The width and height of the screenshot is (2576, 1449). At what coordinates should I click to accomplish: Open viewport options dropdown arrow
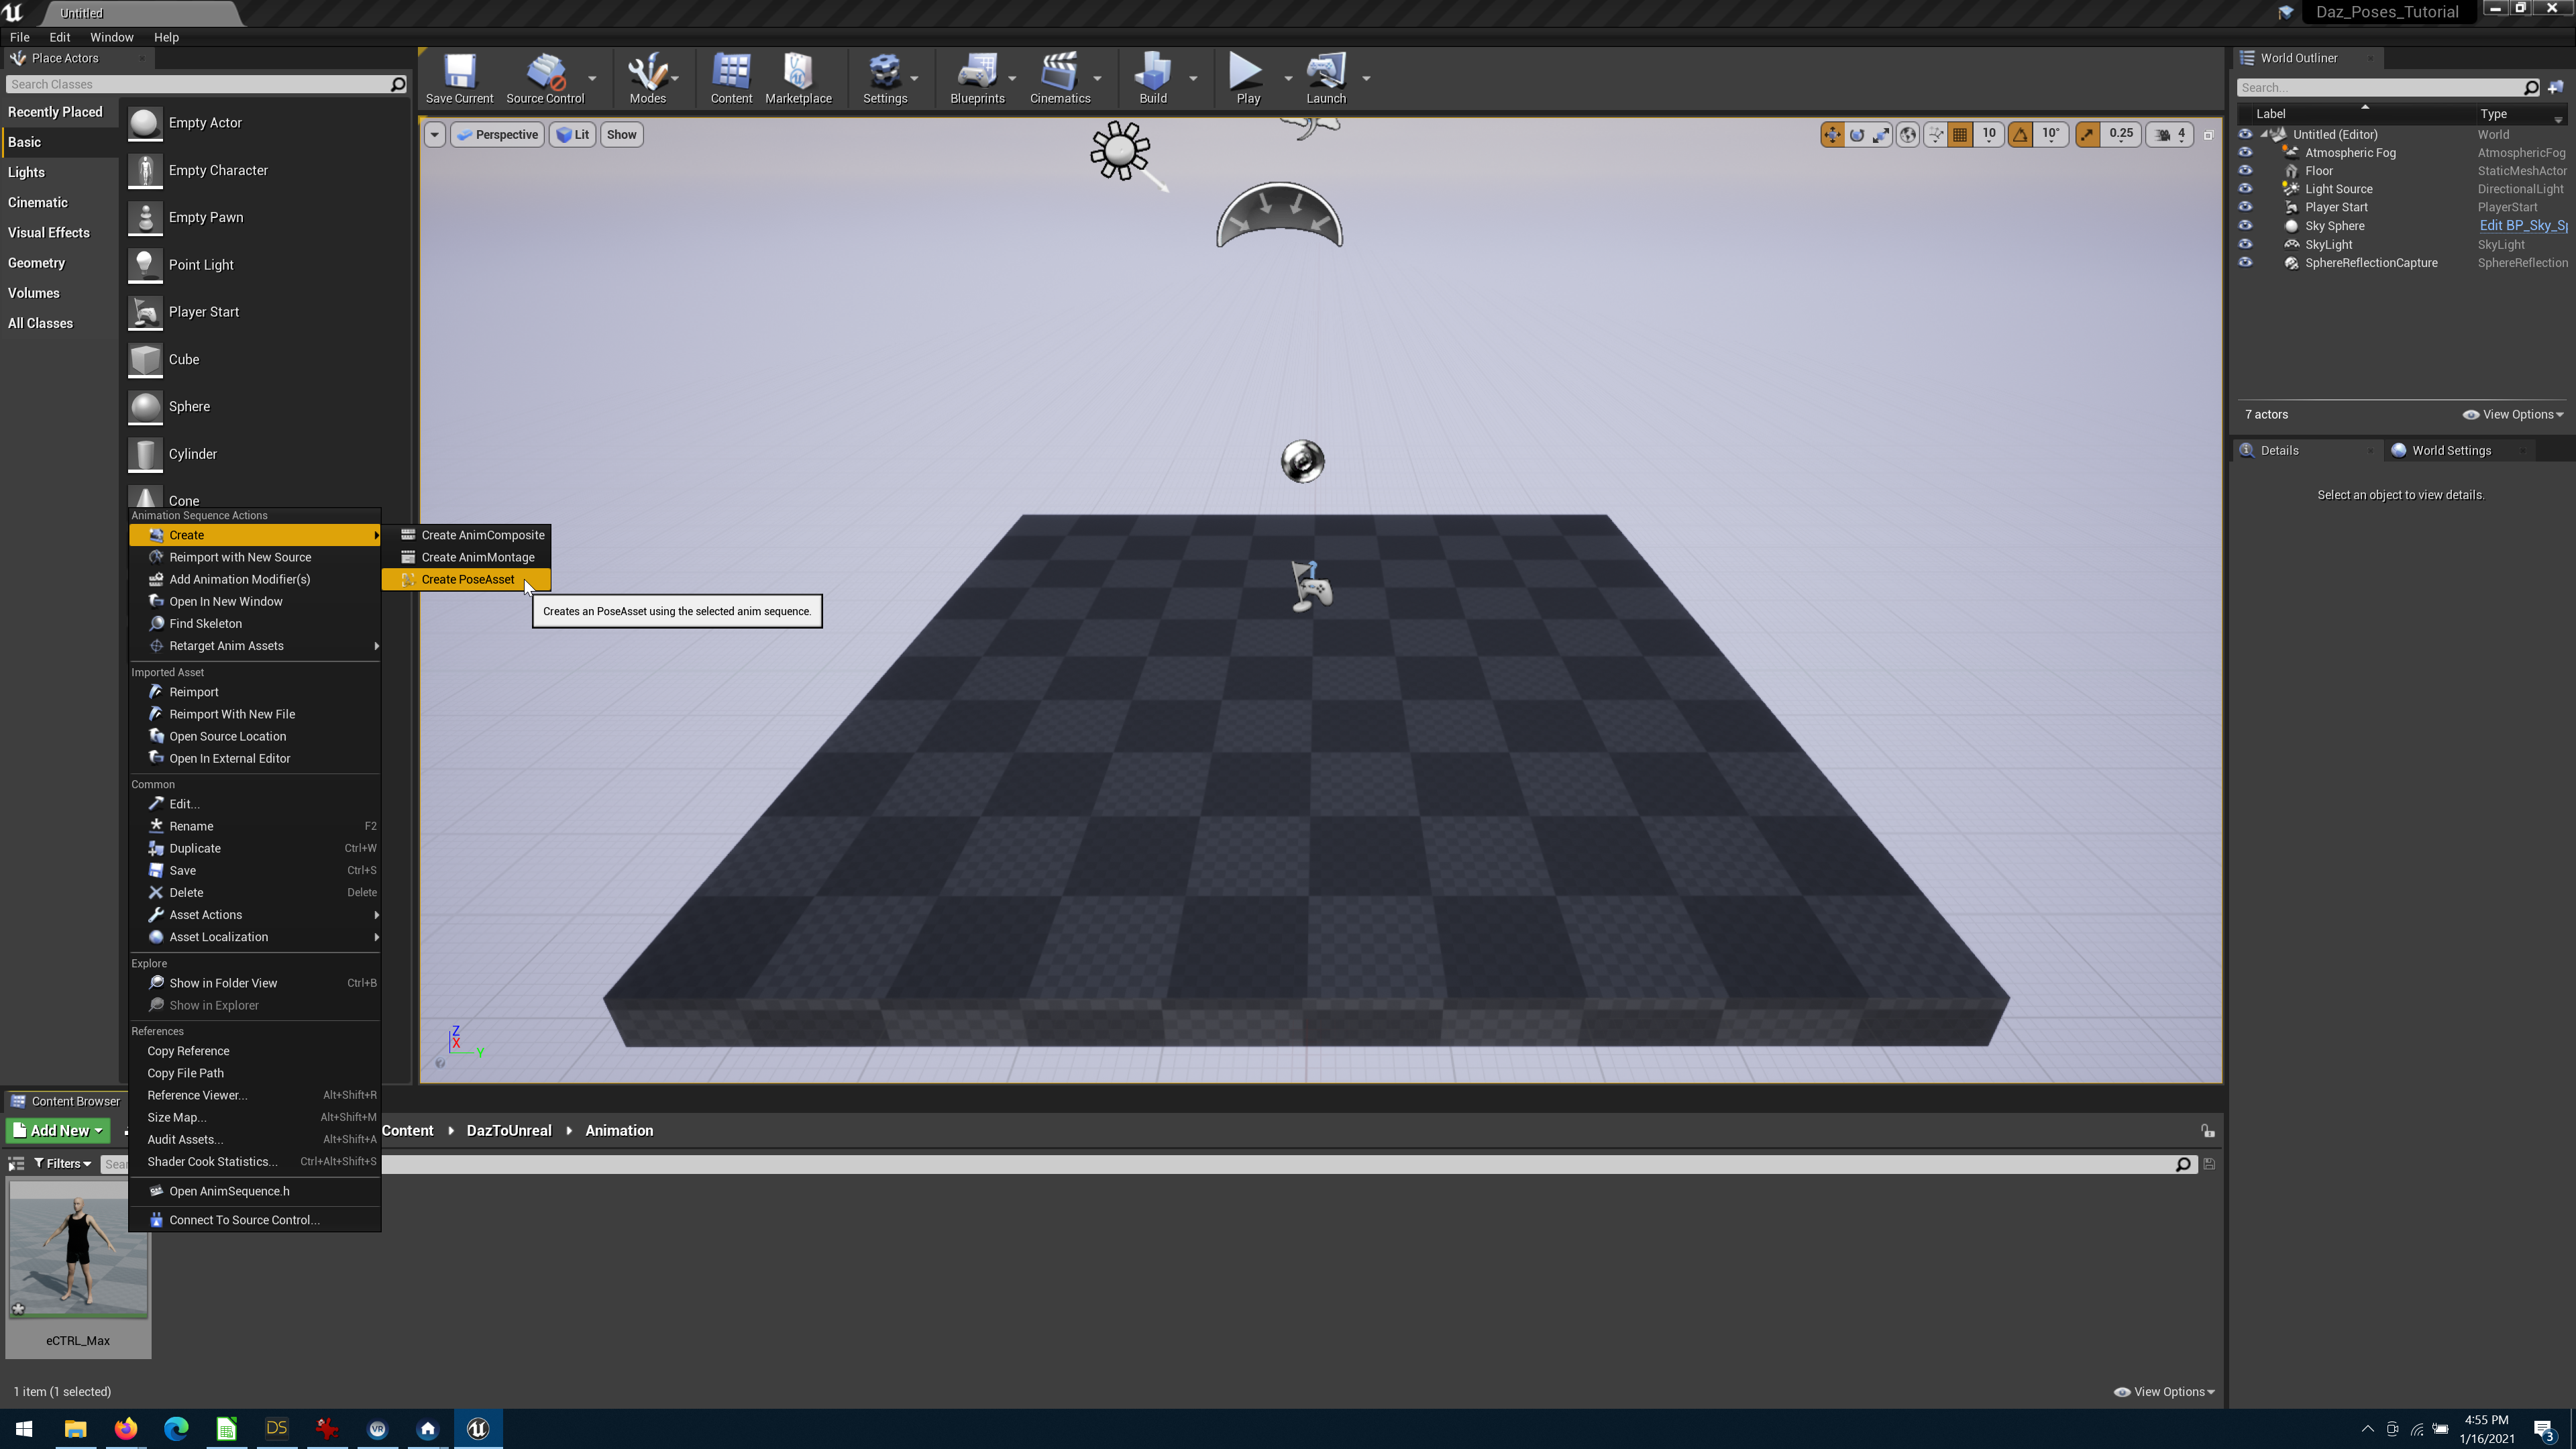click(x=434, y=135)
